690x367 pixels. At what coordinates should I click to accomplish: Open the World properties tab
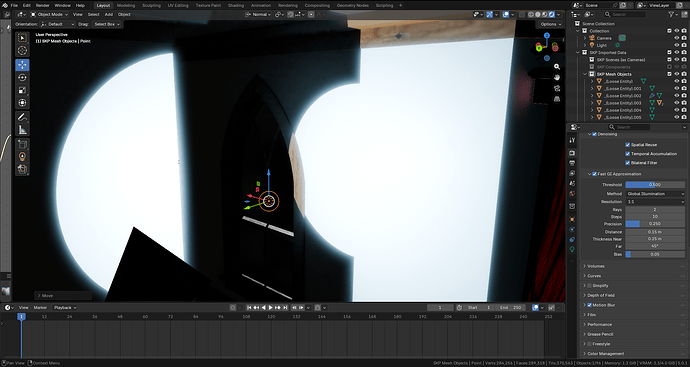pyautogui.click(x=572, y=193)
